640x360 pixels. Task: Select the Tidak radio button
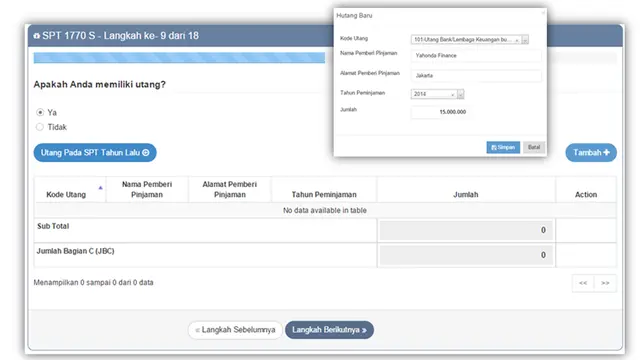(40, 127)
